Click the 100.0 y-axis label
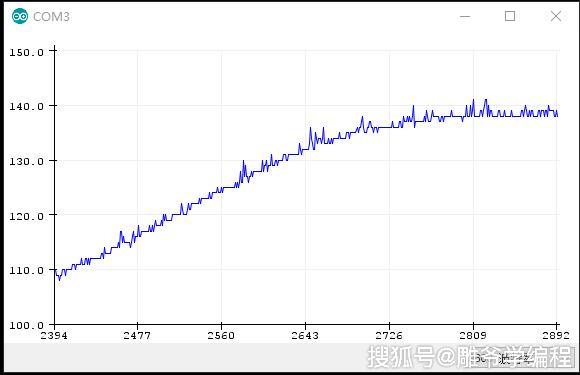The width and height of the screenshot is (580, 375). coord(27,325)
